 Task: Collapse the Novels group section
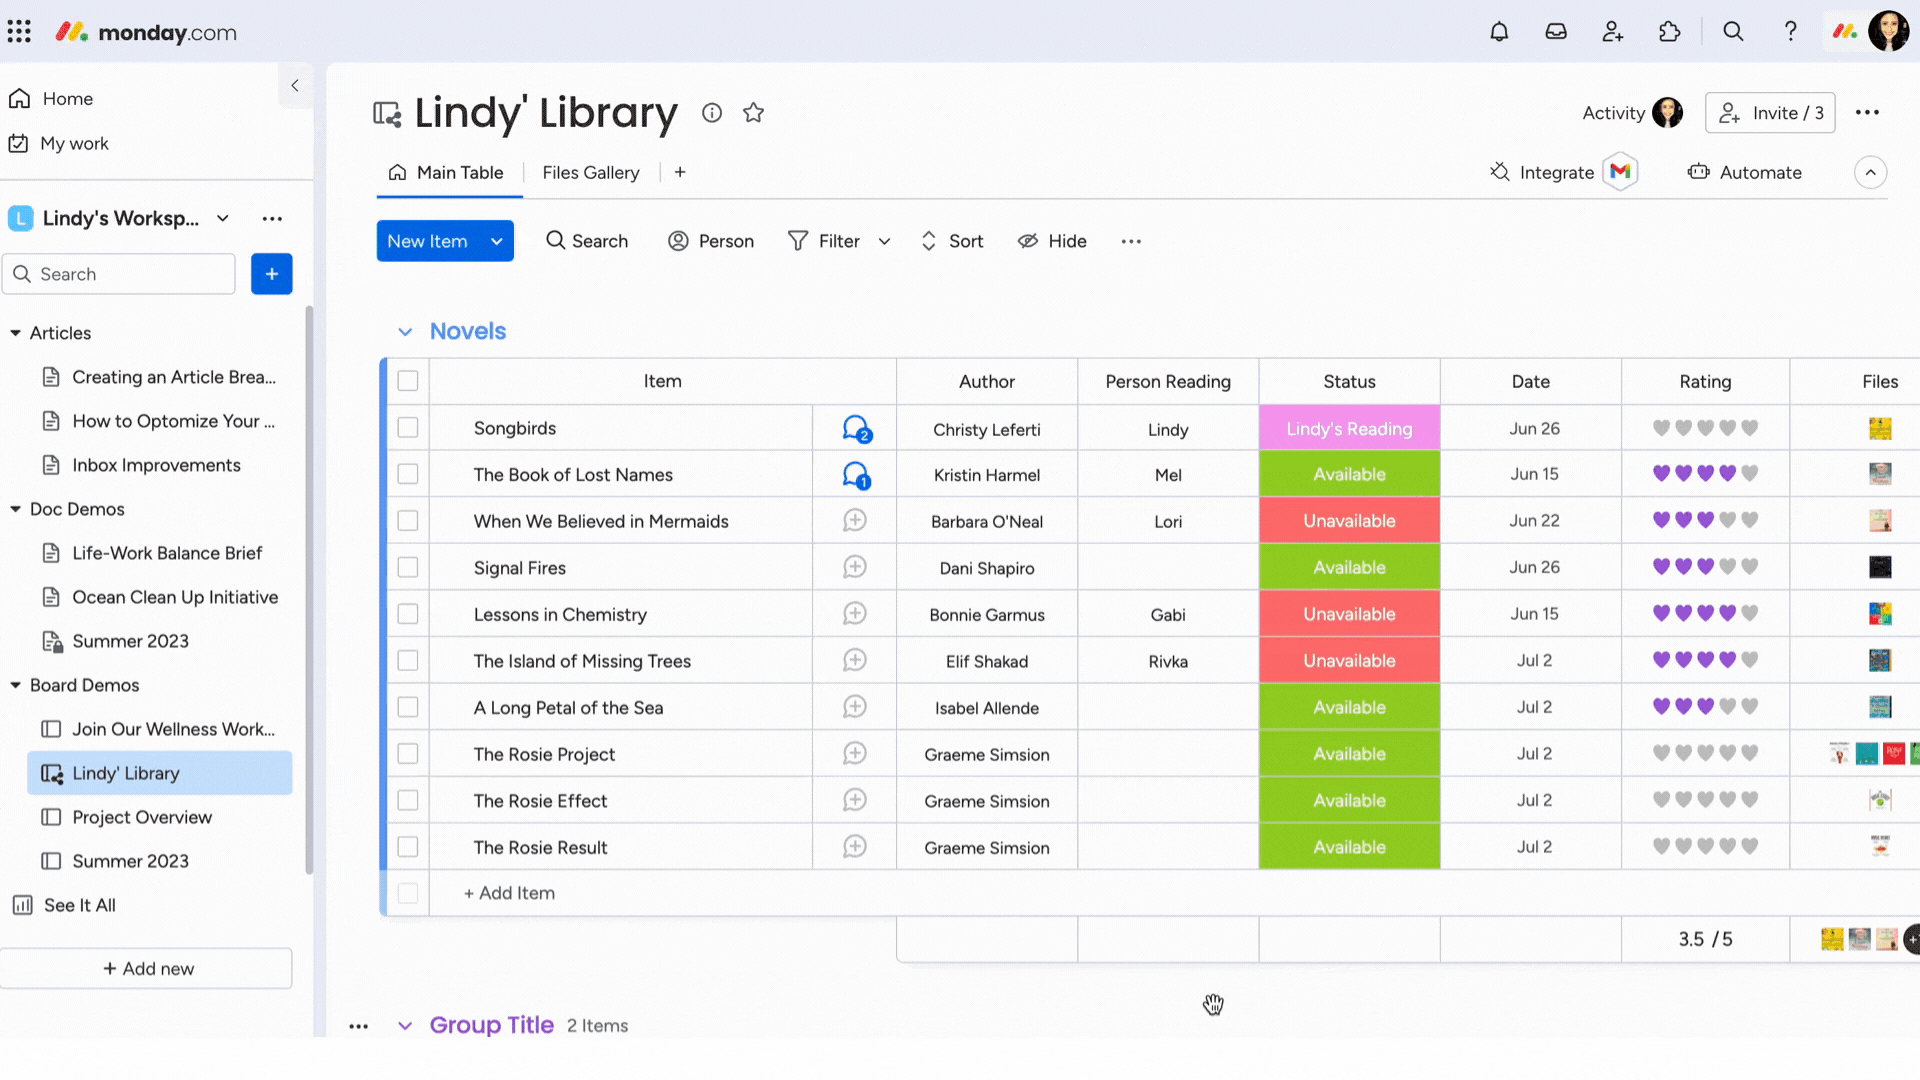[x=405, y=331]
